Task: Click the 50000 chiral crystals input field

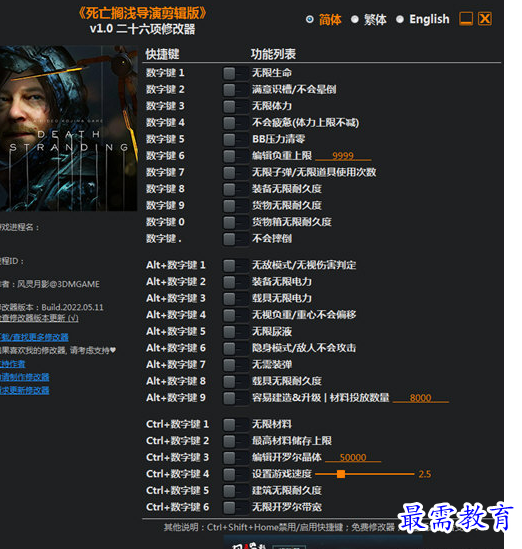Action: (x=353, y=458)
